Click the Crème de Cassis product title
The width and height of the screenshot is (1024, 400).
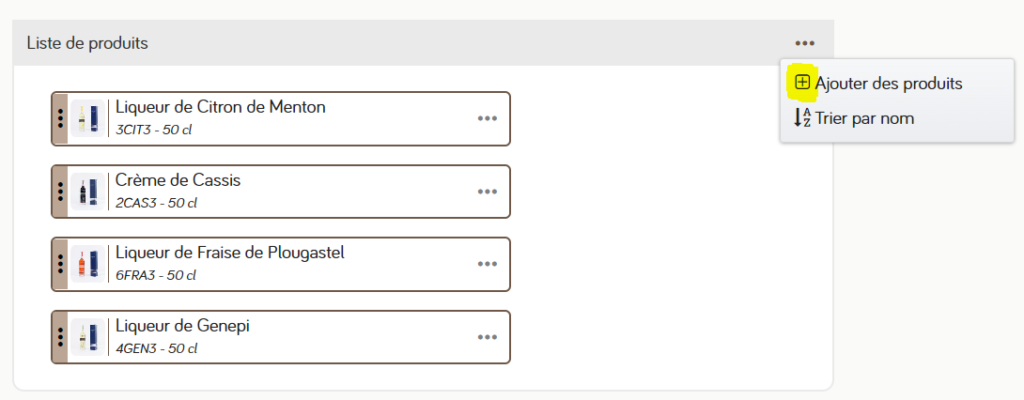(x=178, y=180)
